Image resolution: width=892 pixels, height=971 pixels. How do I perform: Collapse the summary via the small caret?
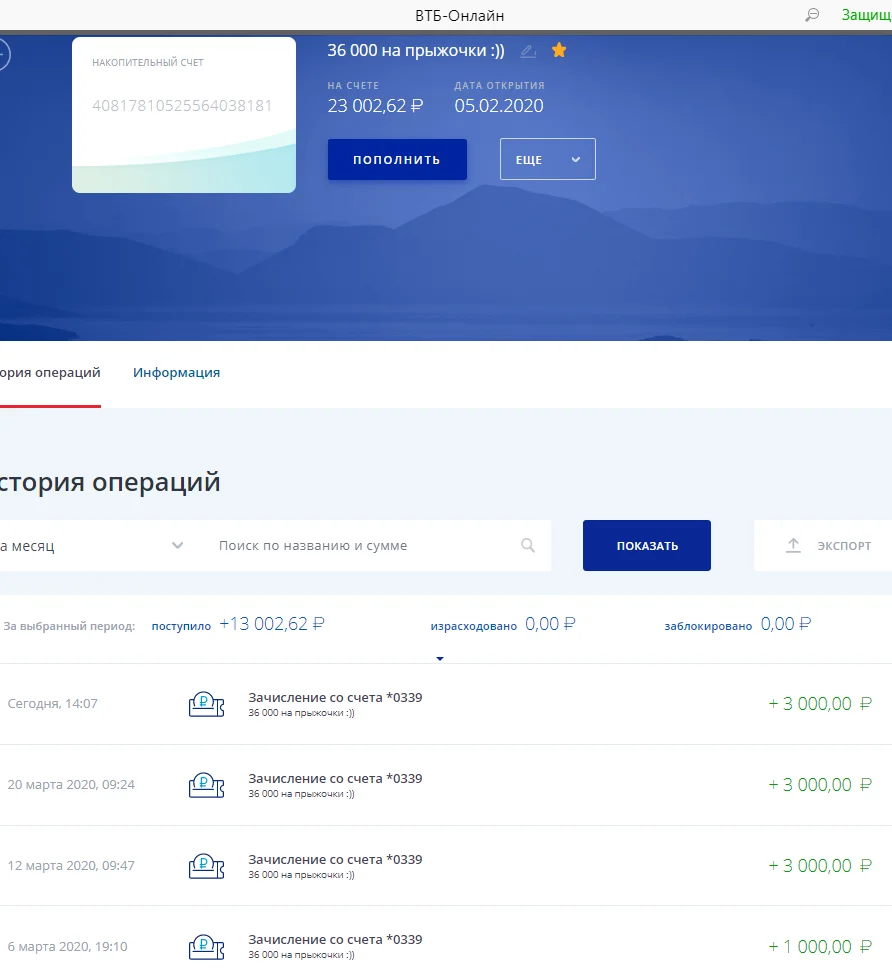pos(440,658)
